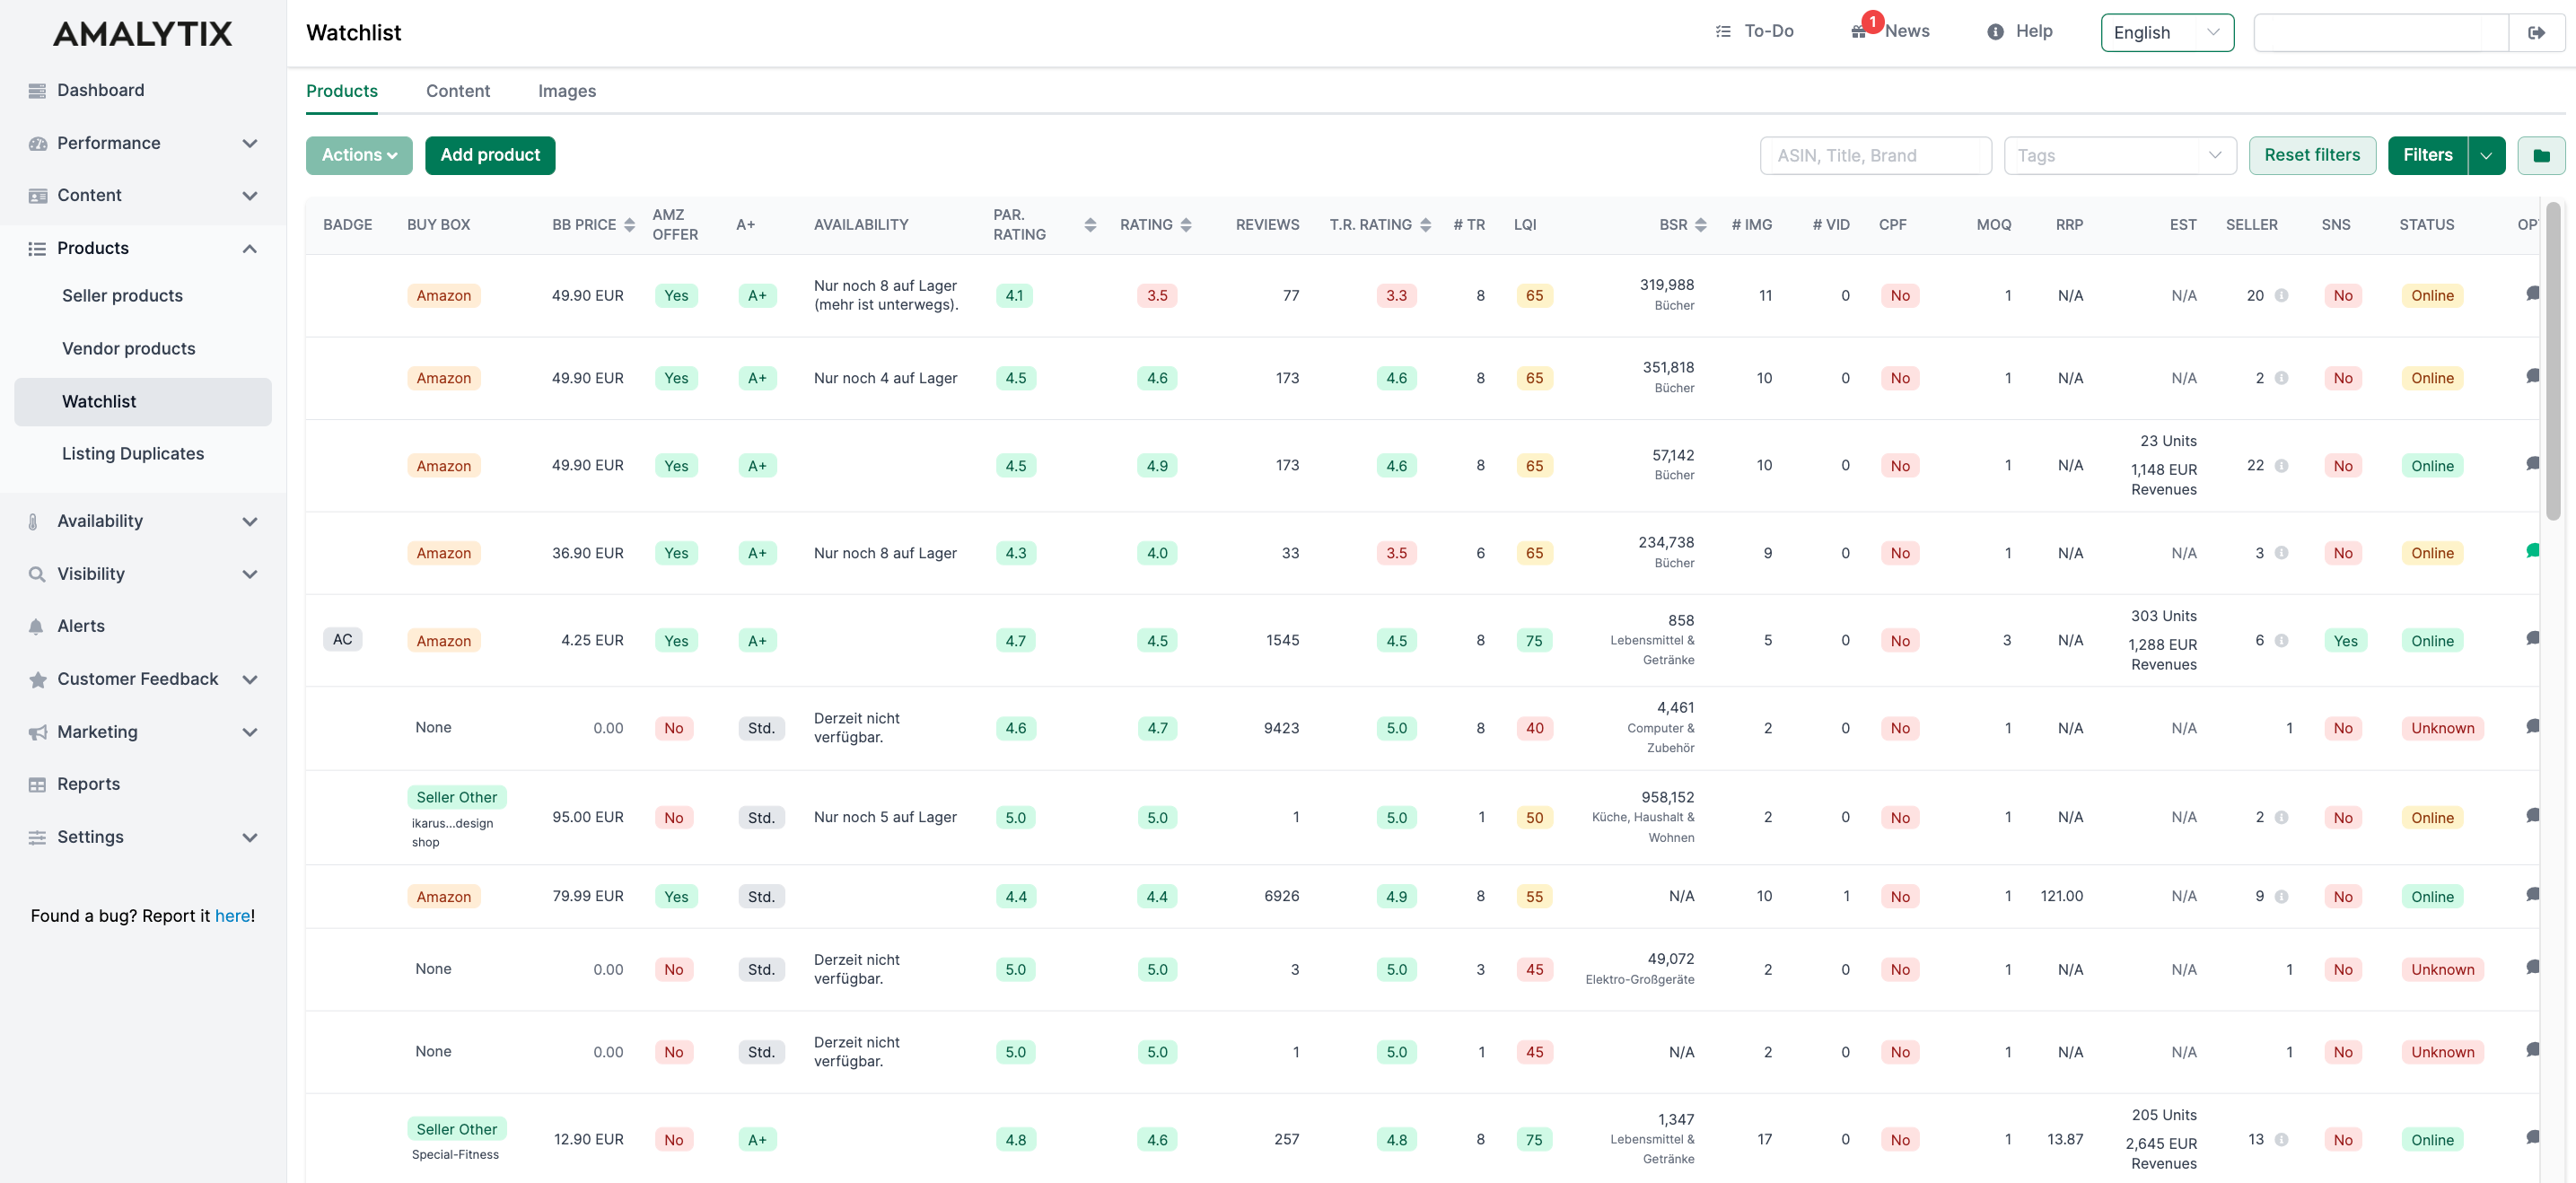Click the 'Seller Other' badge for ikarus...design shop
This screenshot has width=2576, height=1183.
[456, 797]
